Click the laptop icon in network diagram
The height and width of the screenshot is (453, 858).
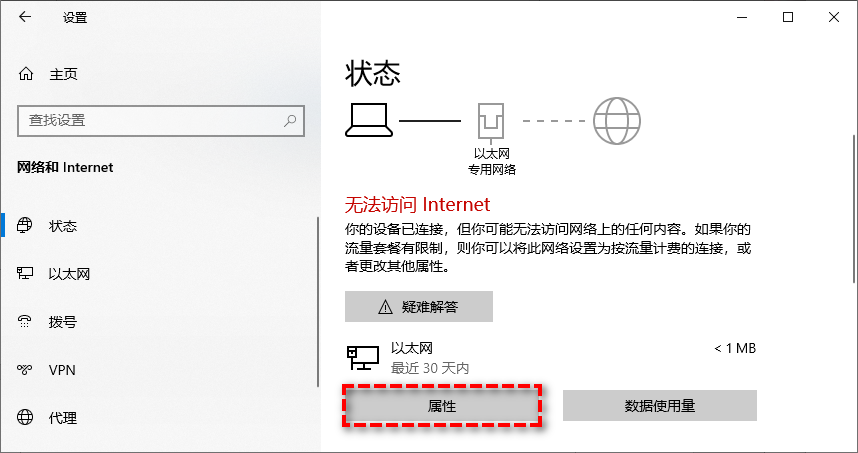(369, 120)
